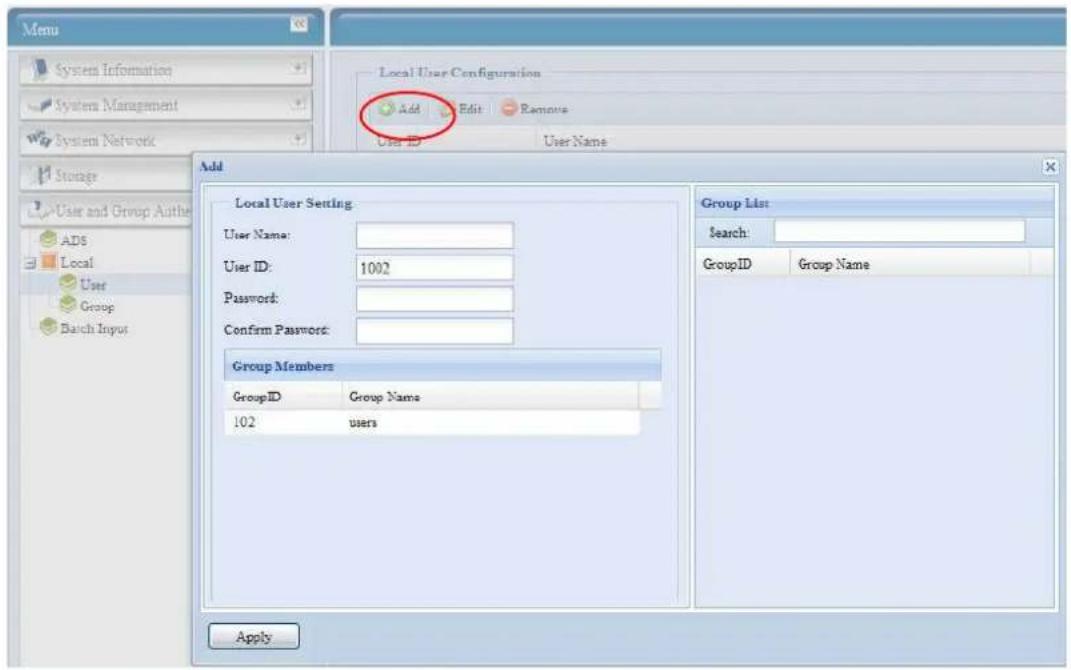Select the Local tree node
The image size is (1071, 670).
click(76, 262)
